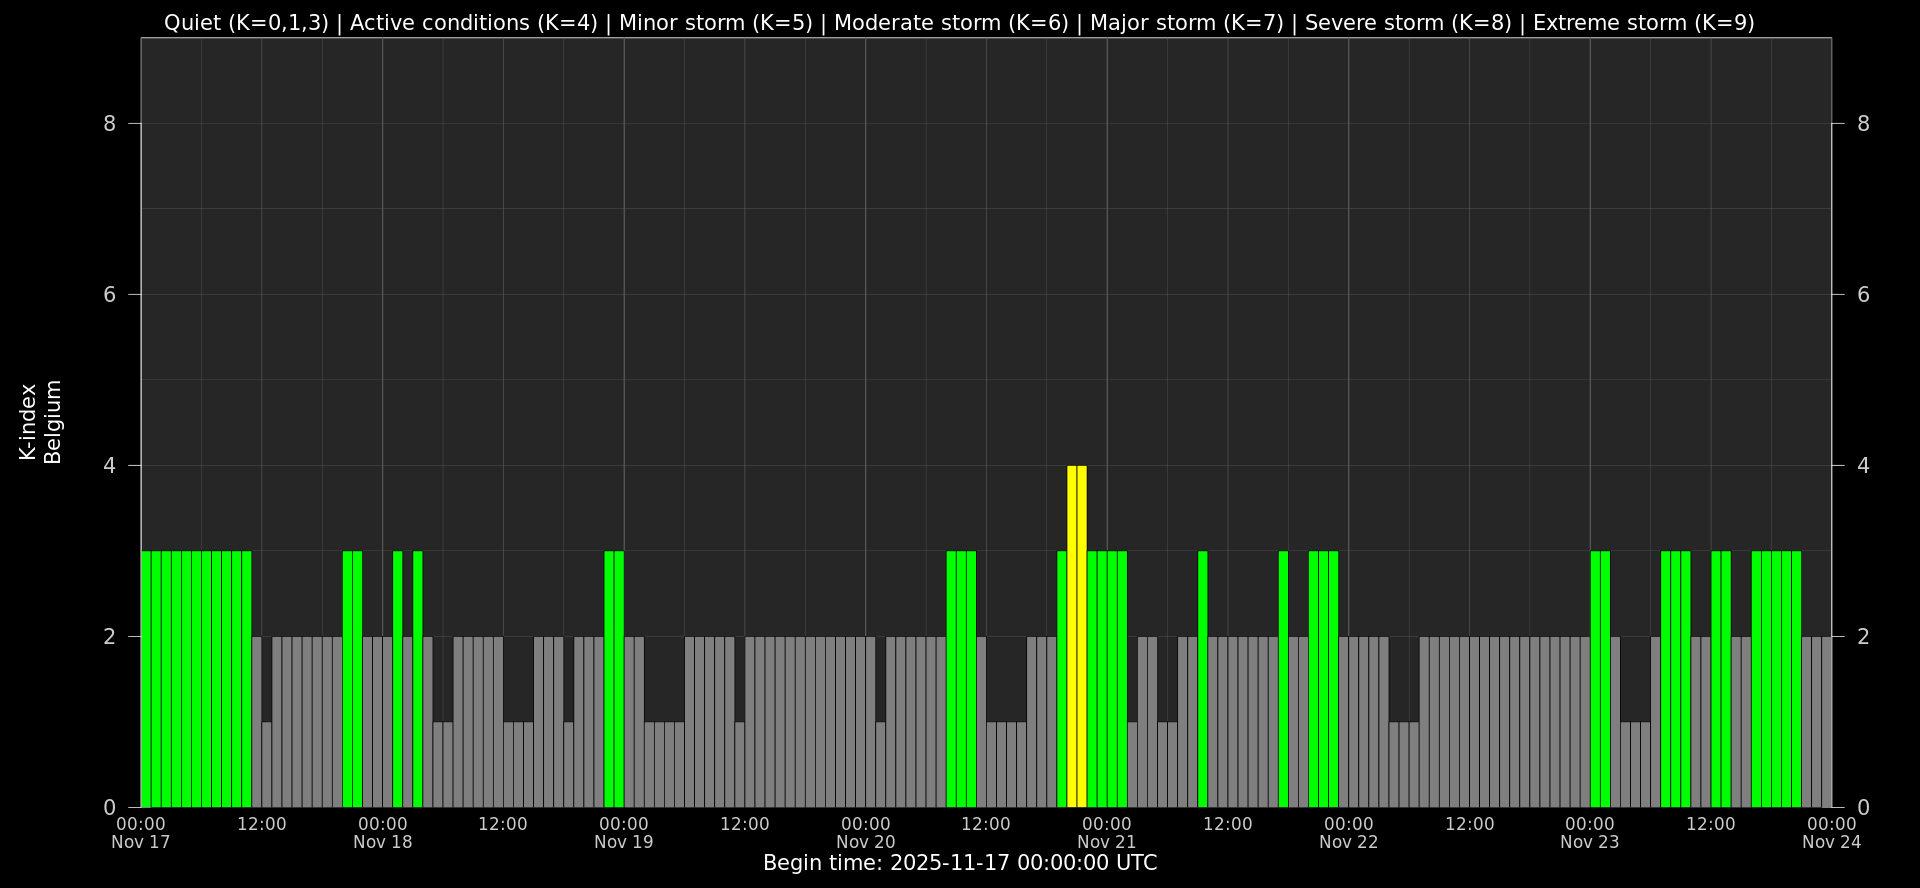1920x888 pixels.
Task: Click the 'K-index Belgium' y-axis title
Action: click(40, 422)
